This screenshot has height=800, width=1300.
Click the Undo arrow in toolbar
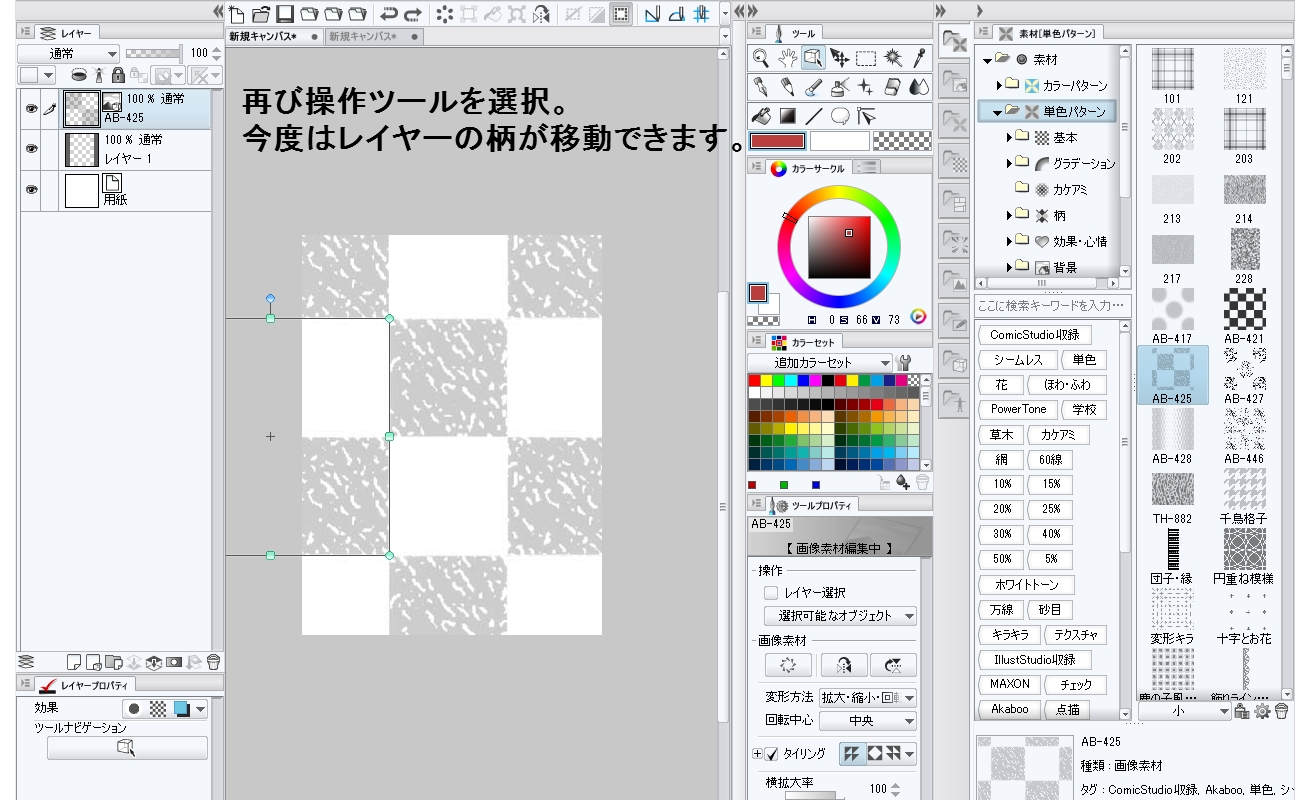388,14
